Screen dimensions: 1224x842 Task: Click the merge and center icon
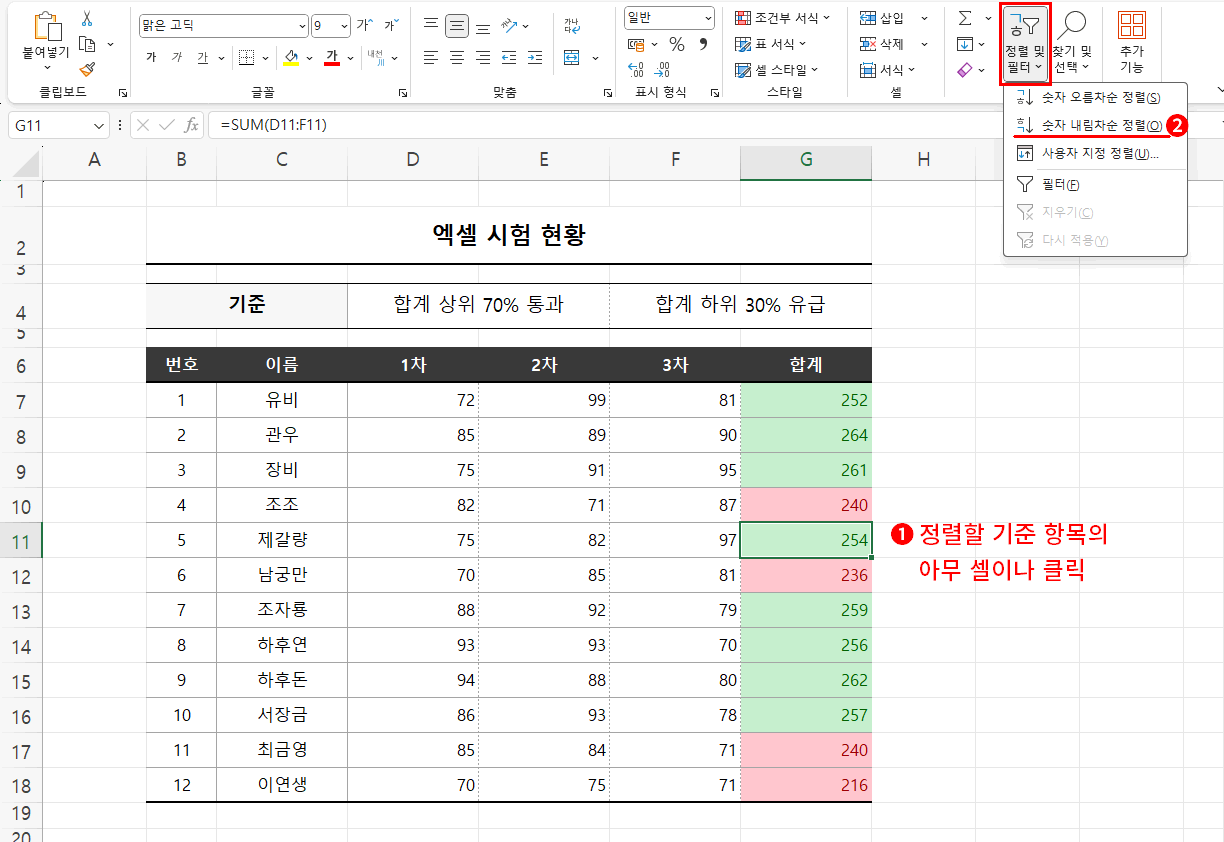click(571, 58)
